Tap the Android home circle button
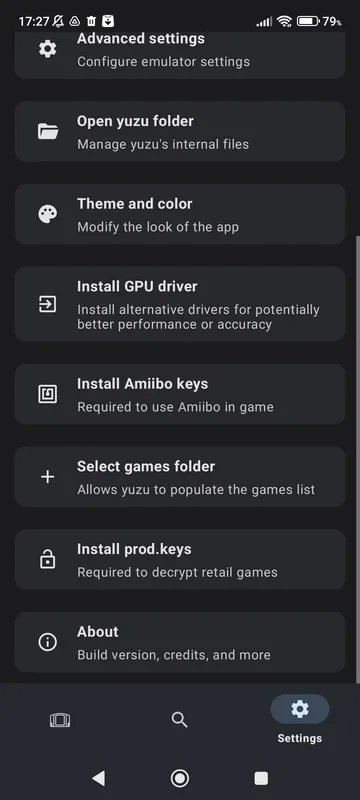 coord(179,778)
